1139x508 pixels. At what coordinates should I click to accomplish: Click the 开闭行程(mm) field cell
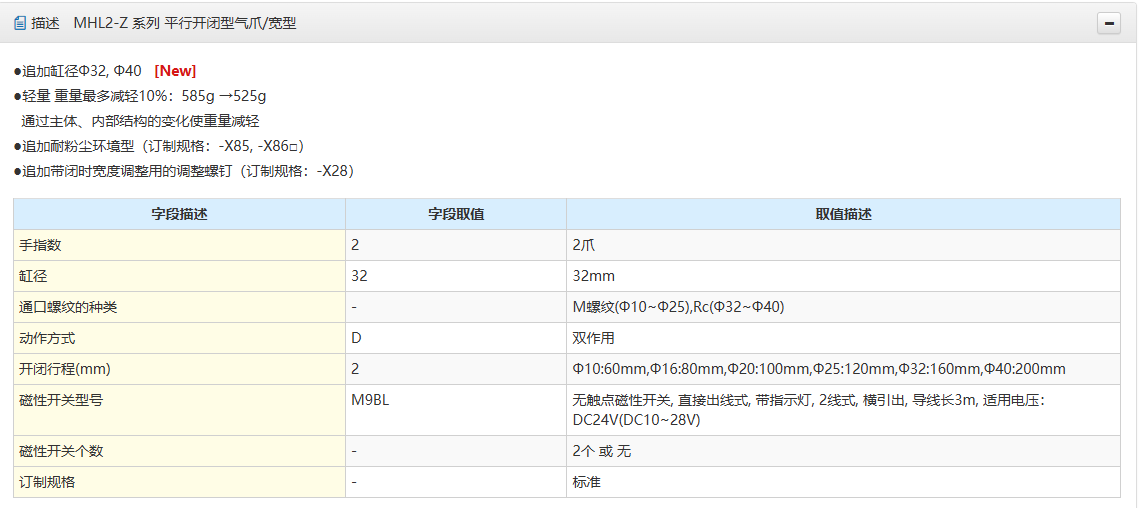tap(65, 369)
